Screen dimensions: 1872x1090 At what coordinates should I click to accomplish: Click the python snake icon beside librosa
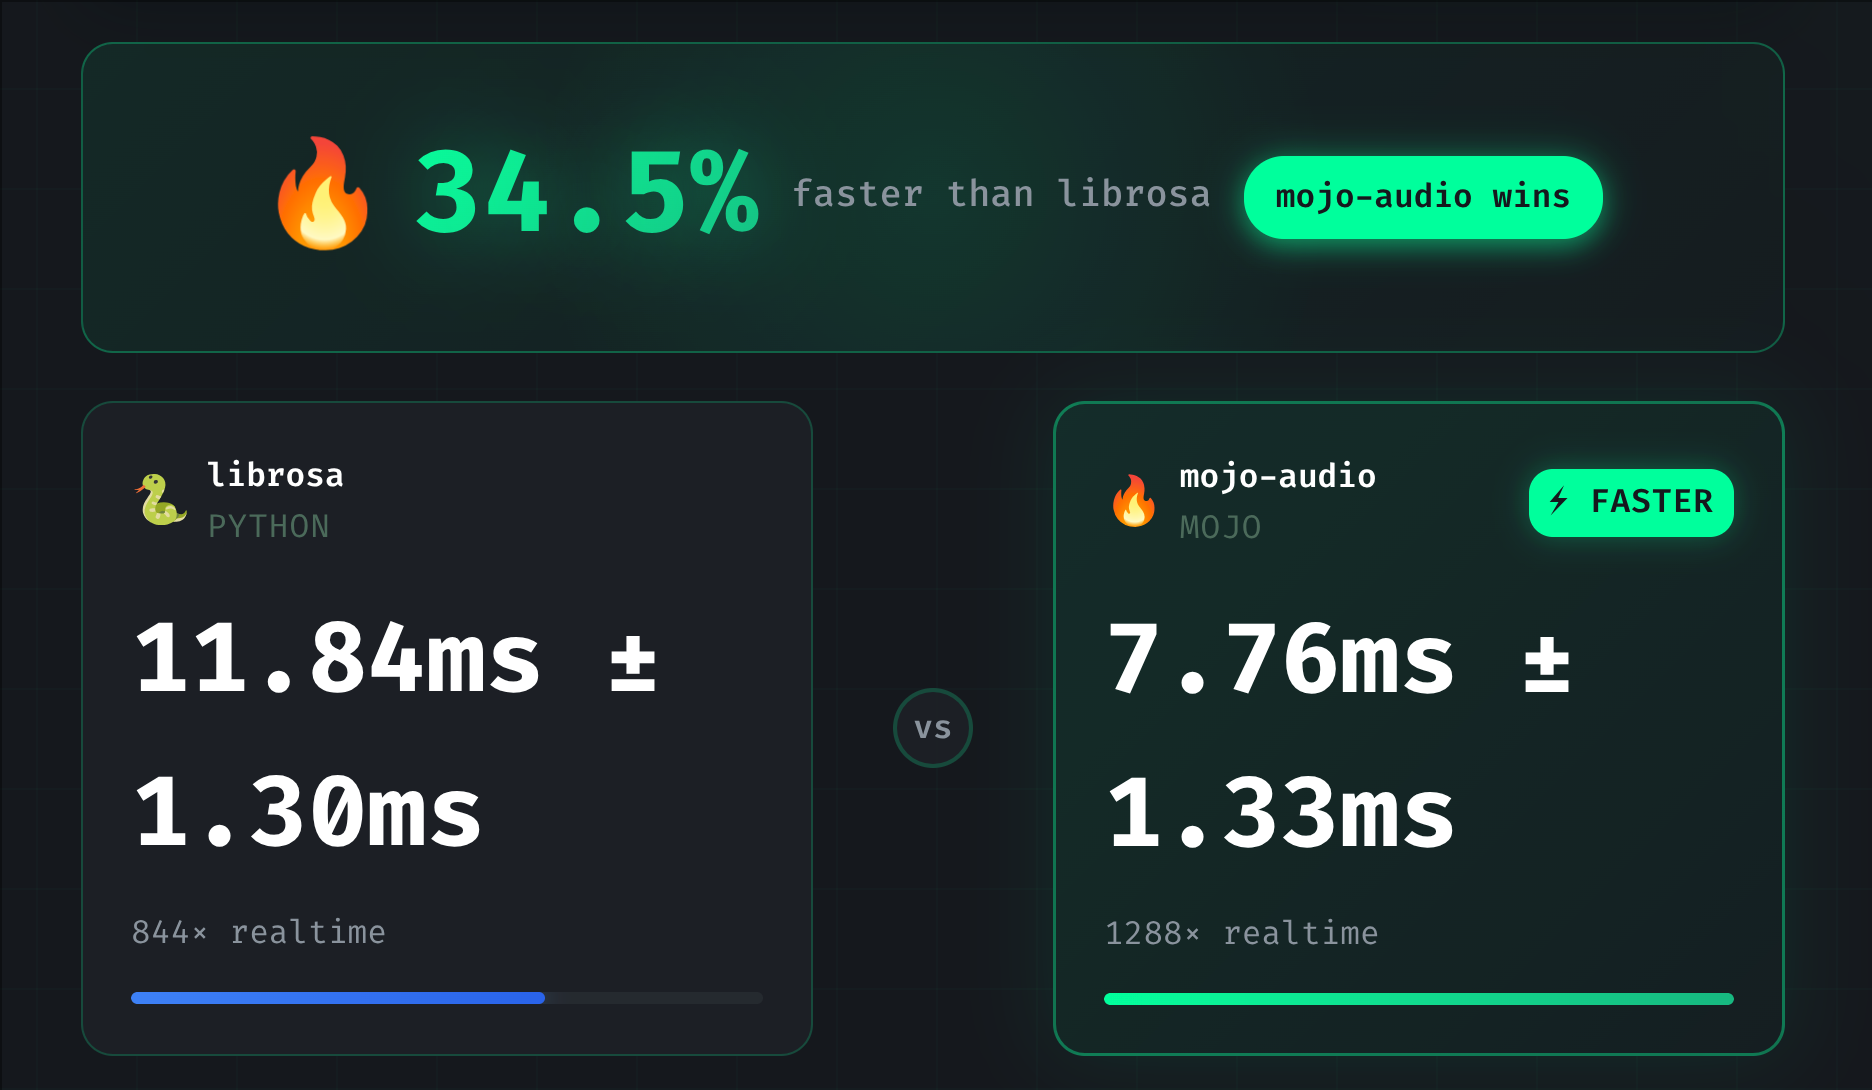coord(161,499)
